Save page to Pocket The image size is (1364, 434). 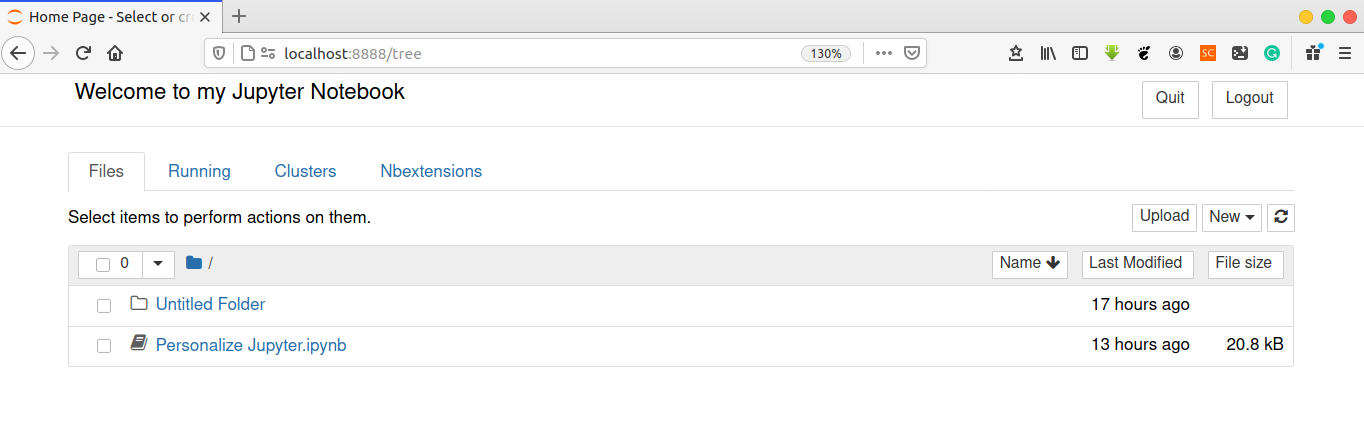coord(912,54)
